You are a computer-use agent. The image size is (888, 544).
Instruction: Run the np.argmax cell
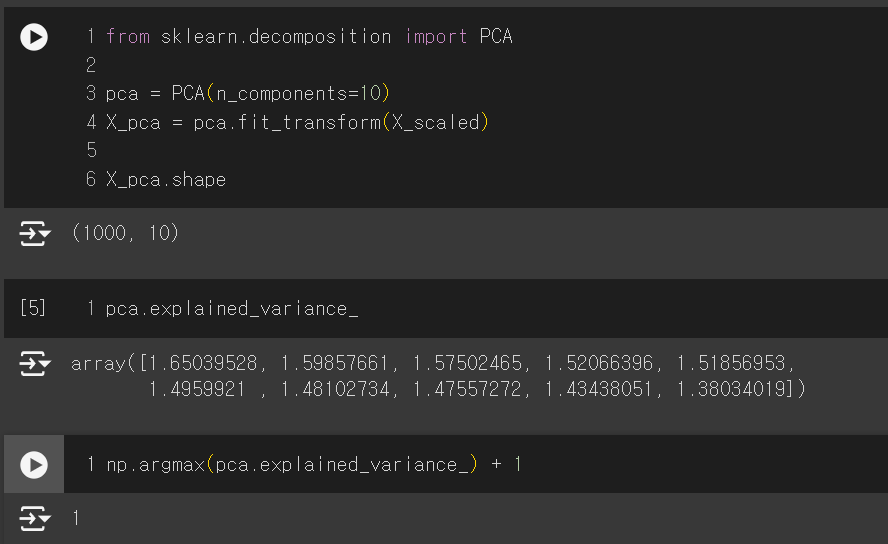(34, 465)
